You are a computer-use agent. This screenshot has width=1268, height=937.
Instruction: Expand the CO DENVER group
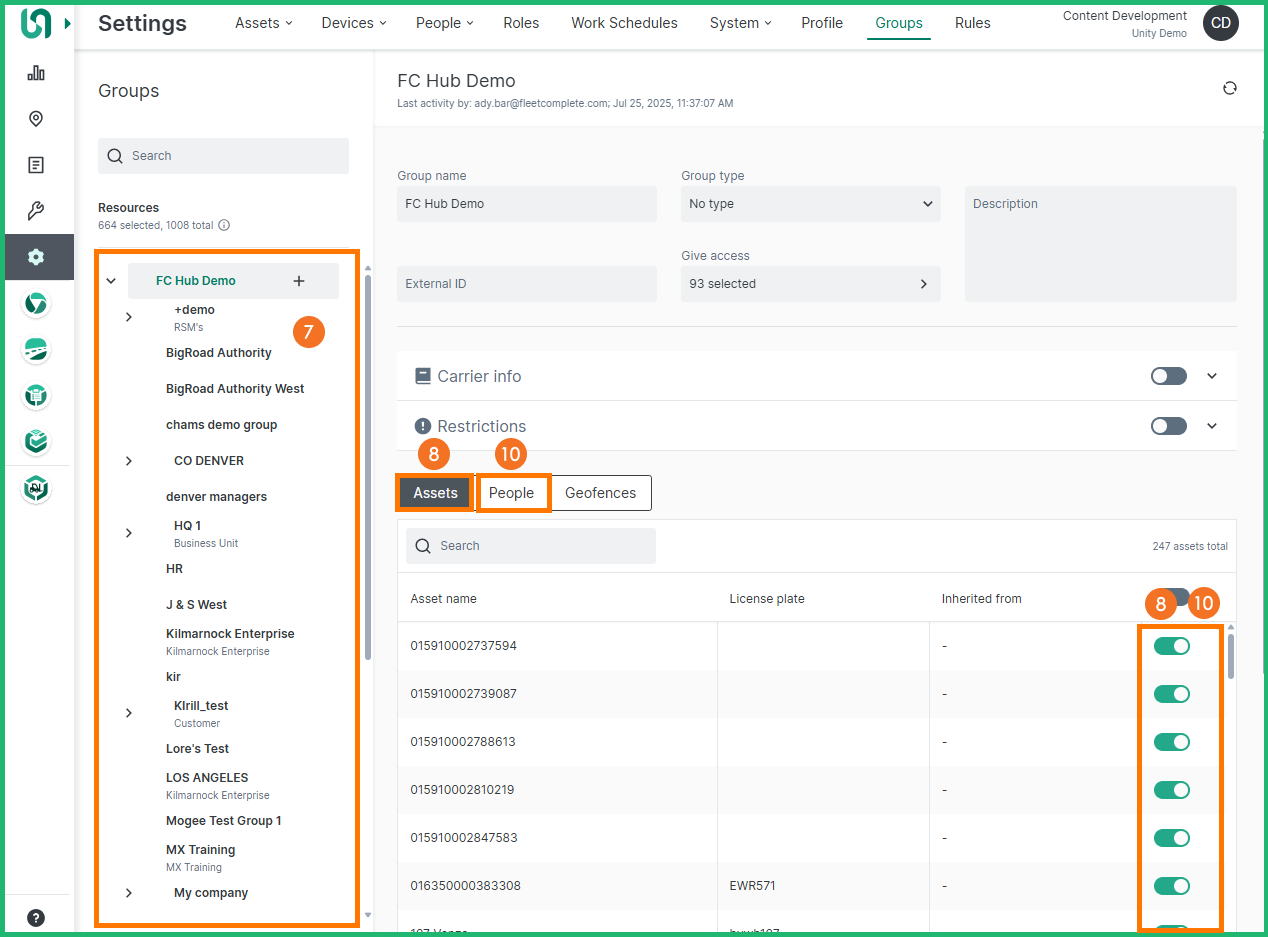[x=129, y=461]
